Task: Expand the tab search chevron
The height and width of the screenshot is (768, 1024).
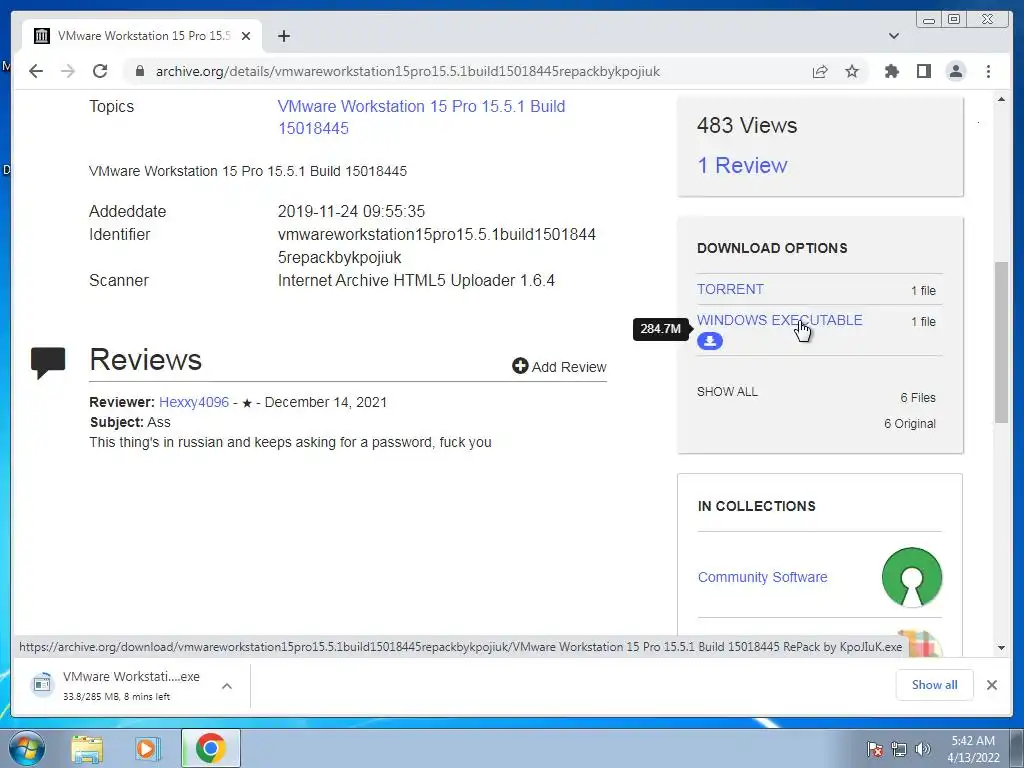Action: [894, 36]
